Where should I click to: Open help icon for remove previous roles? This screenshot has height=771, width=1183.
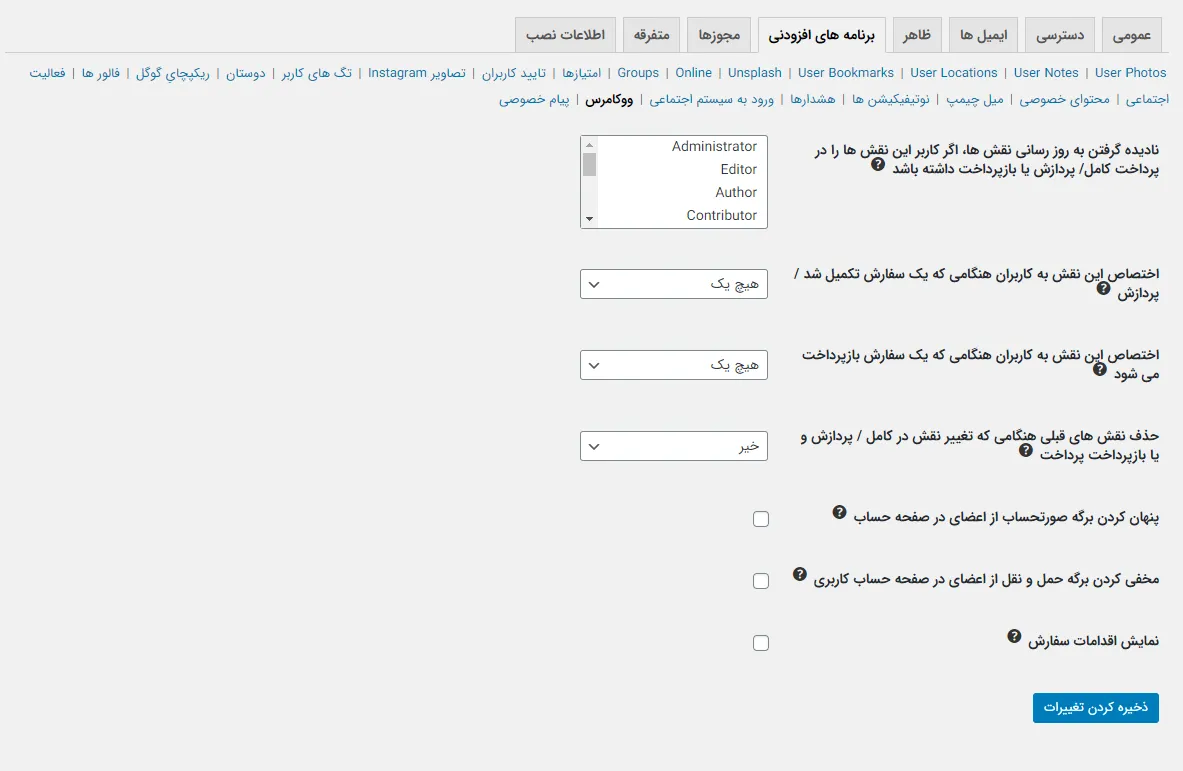[1025, 450]
